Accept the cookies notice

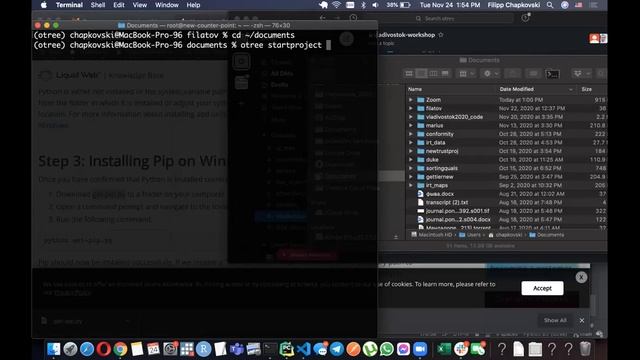click(542, 288)
